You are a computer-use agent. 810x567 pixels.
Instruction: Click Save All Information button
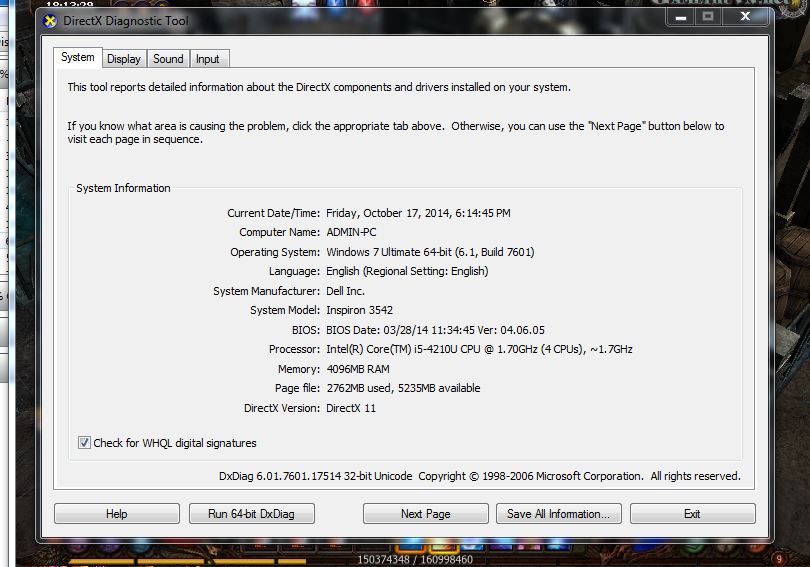click(x=558, y=514)
